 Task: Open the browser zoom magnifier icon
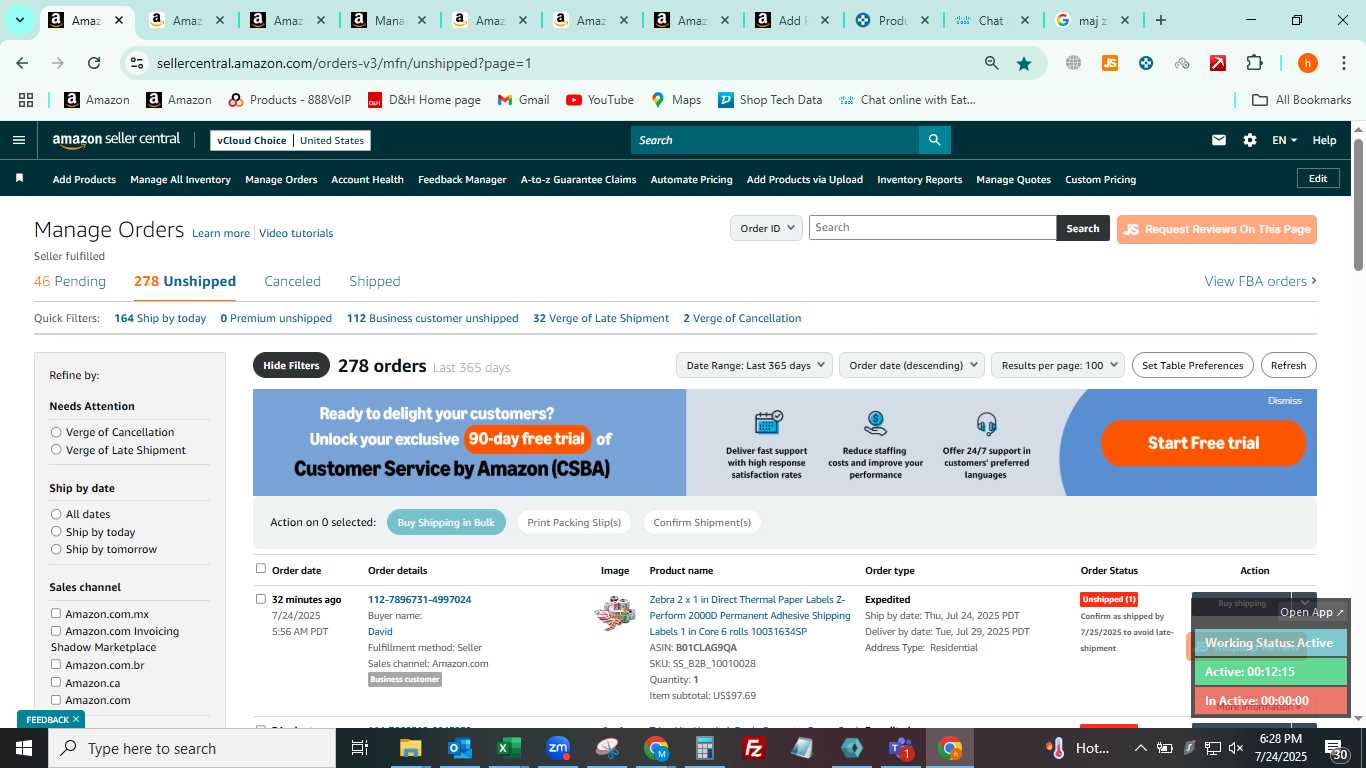point(991,63)
